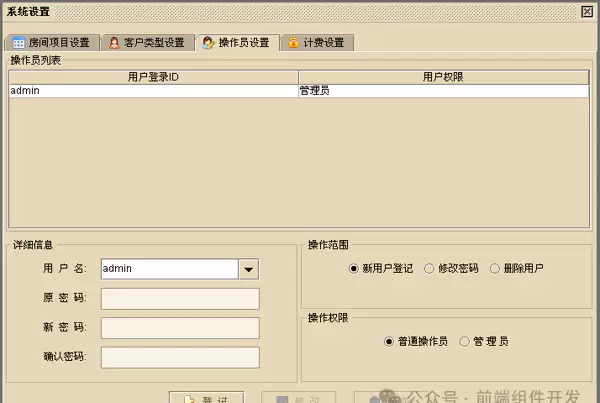Select the 删除用户 radio option
The width and height of the screenshot is (600, 403).
coord(496,269)
